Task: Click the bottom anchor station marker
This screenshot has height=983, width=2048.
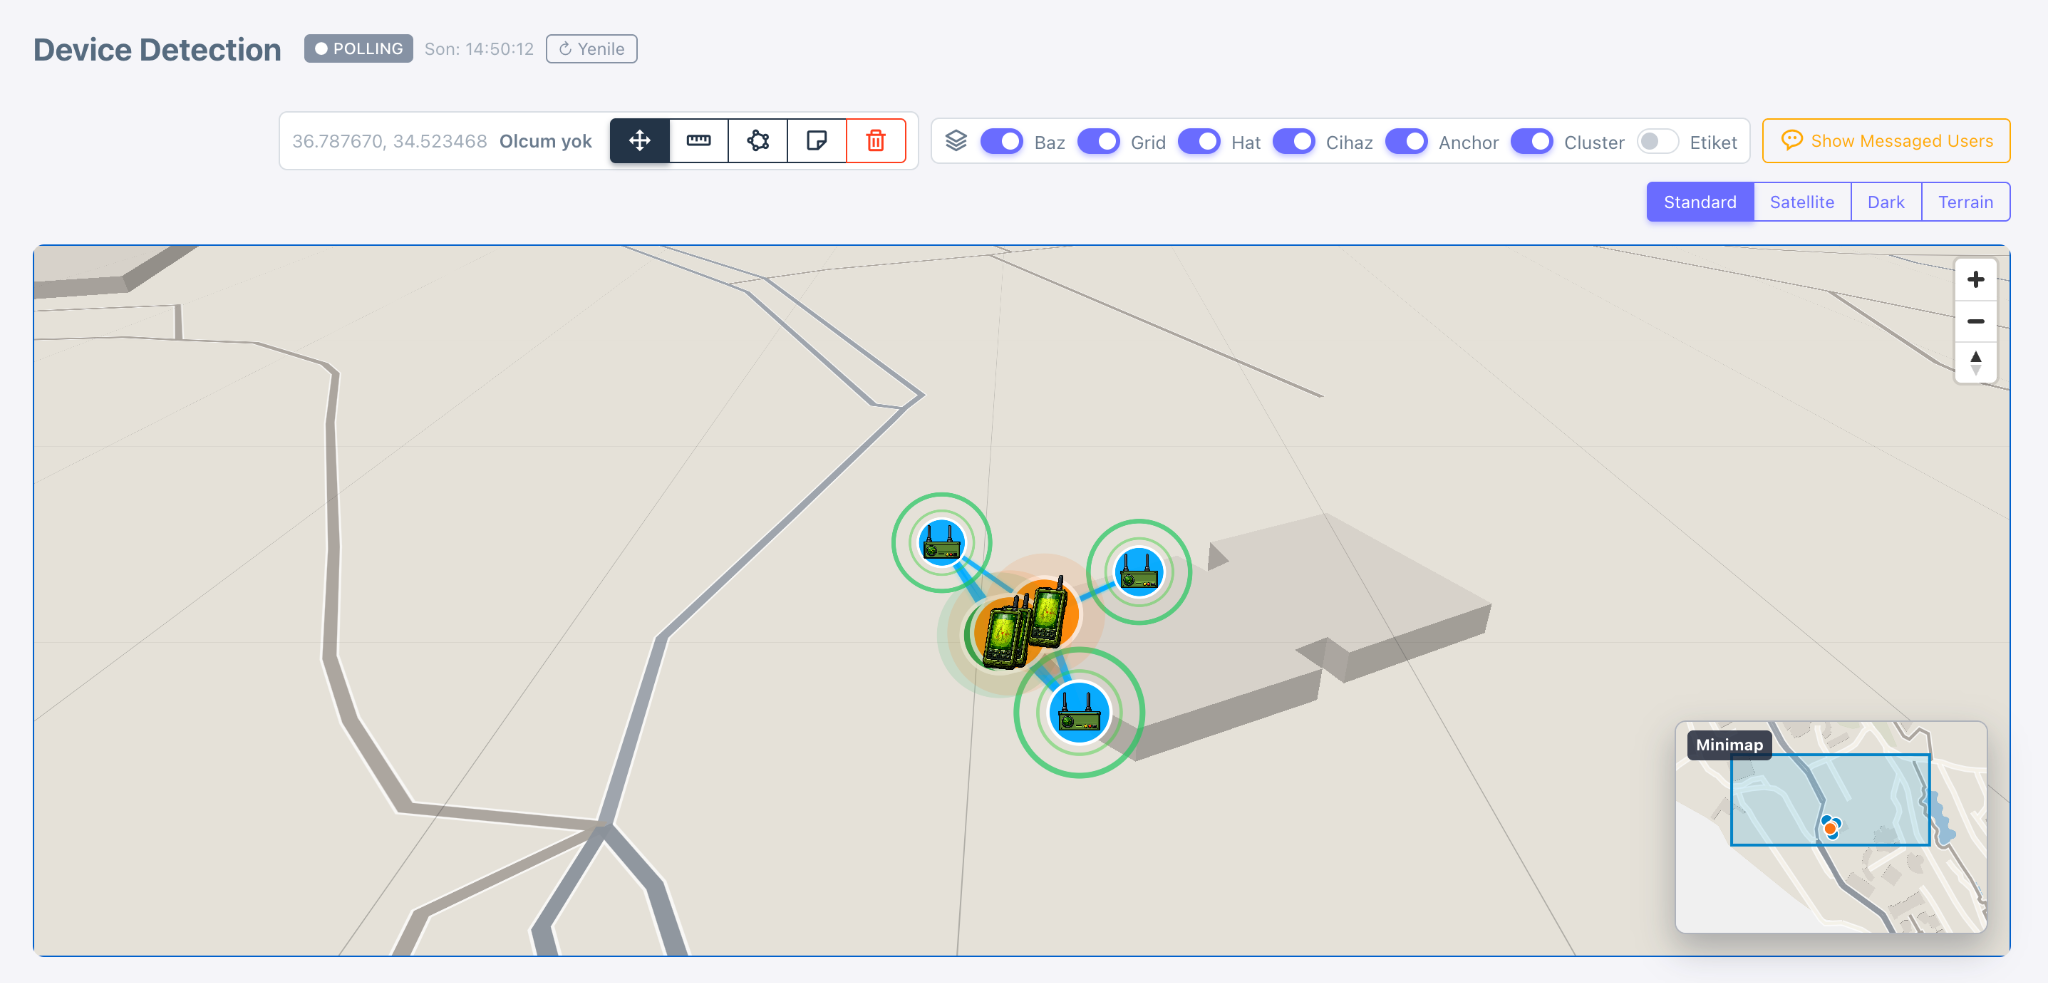Action: click(x=1079, y=713)
